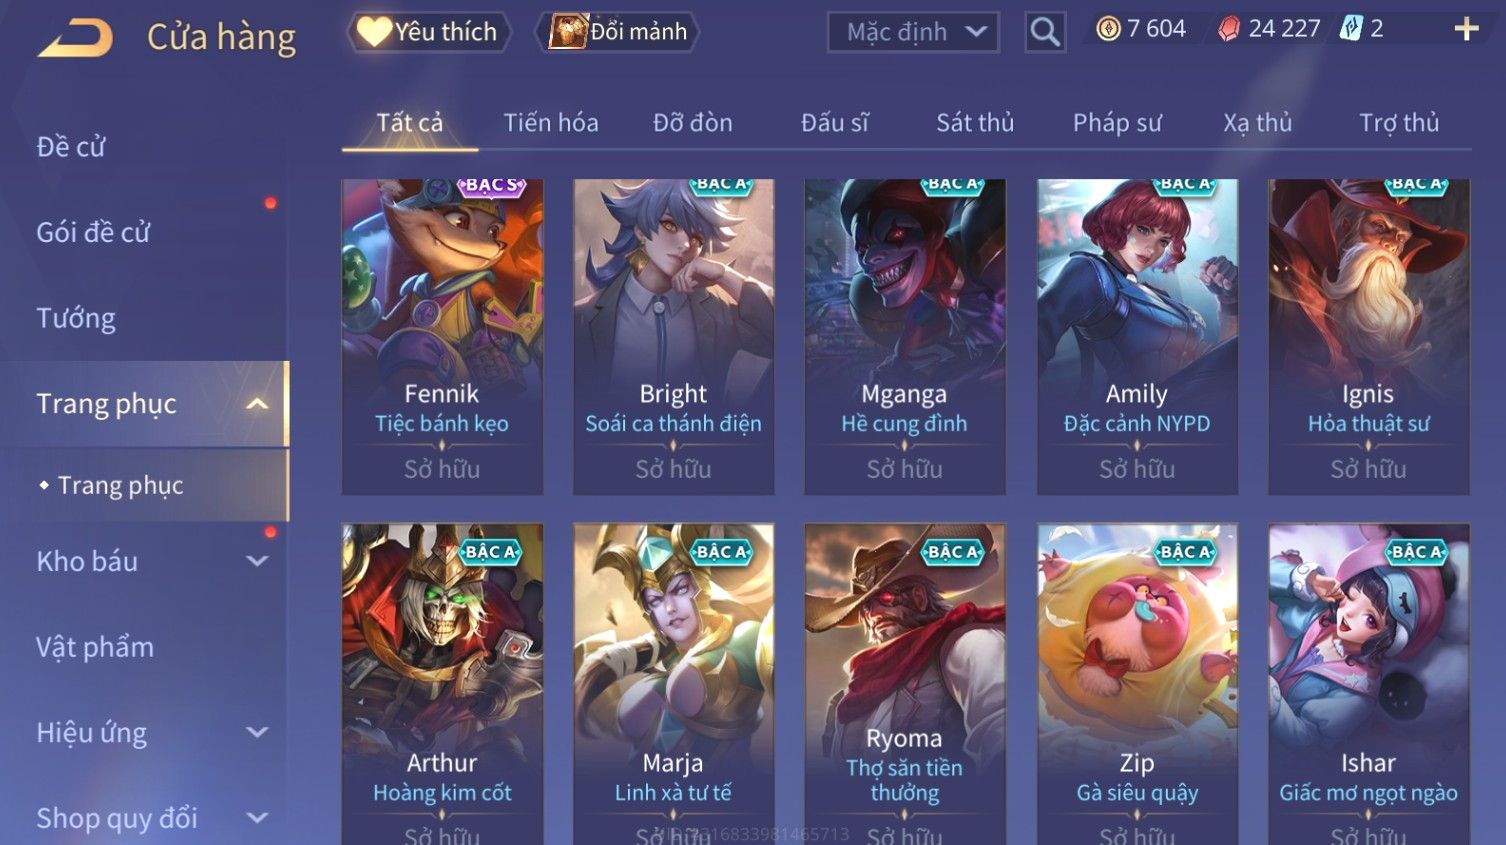Tap the golden back arrow icon
1506x845 pixels.
pyautogui.click(x=75, y=38)
